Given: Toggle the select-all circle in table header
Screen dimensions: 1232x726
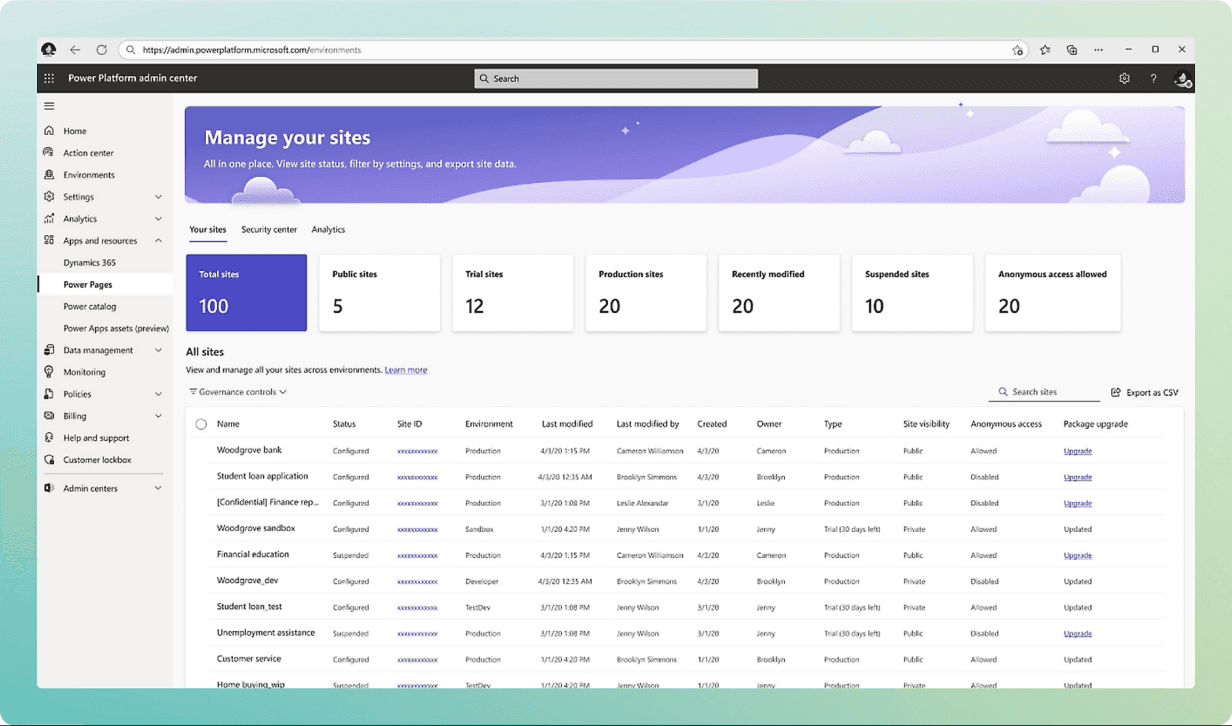Looking at the screenshot, I should coord(201,424).
